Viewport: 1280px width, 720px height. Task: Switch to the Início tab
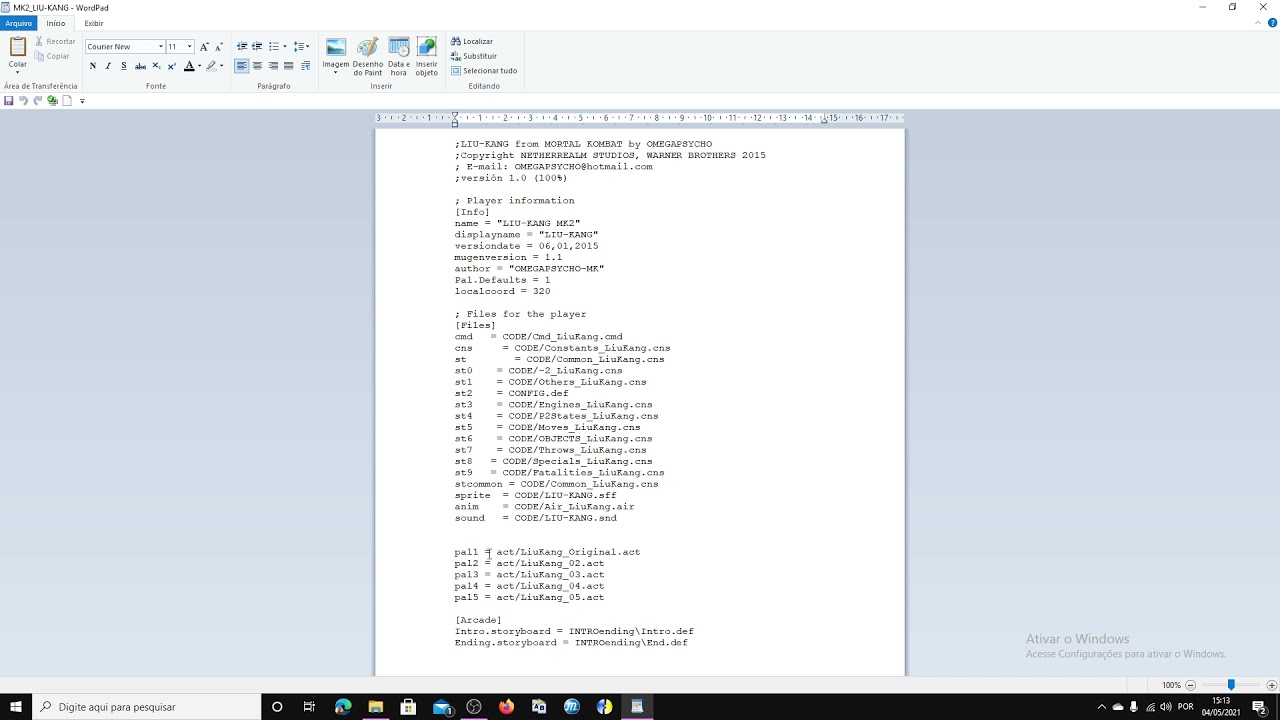click(56, 23)
